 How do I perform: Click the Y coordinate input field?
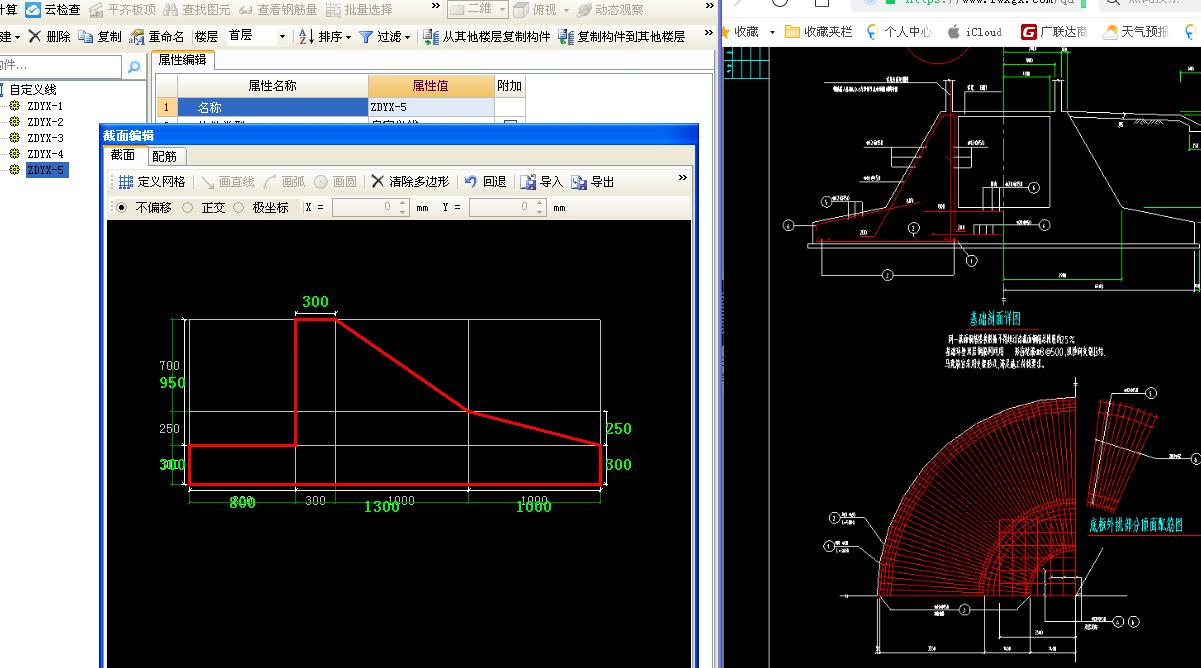pos(506,207)
